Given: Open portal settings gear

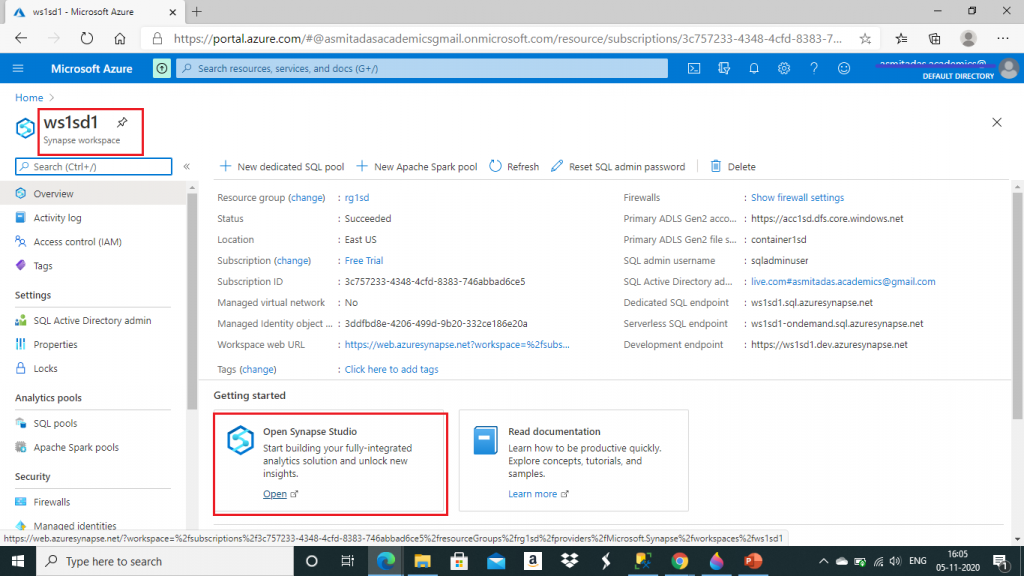Looking at the screenshot, I should coord(784,69).
